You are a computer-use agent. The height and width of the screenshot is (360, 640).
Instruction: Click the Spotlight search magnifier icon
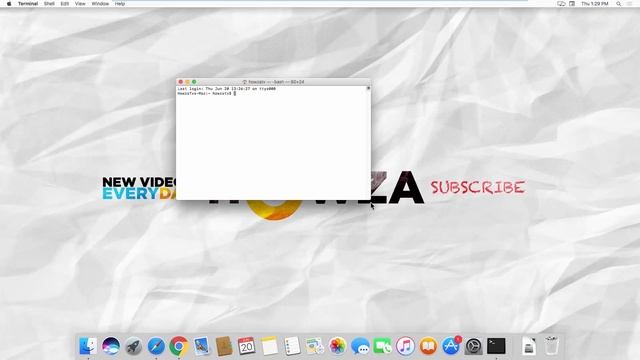click(x=618, y=4)
